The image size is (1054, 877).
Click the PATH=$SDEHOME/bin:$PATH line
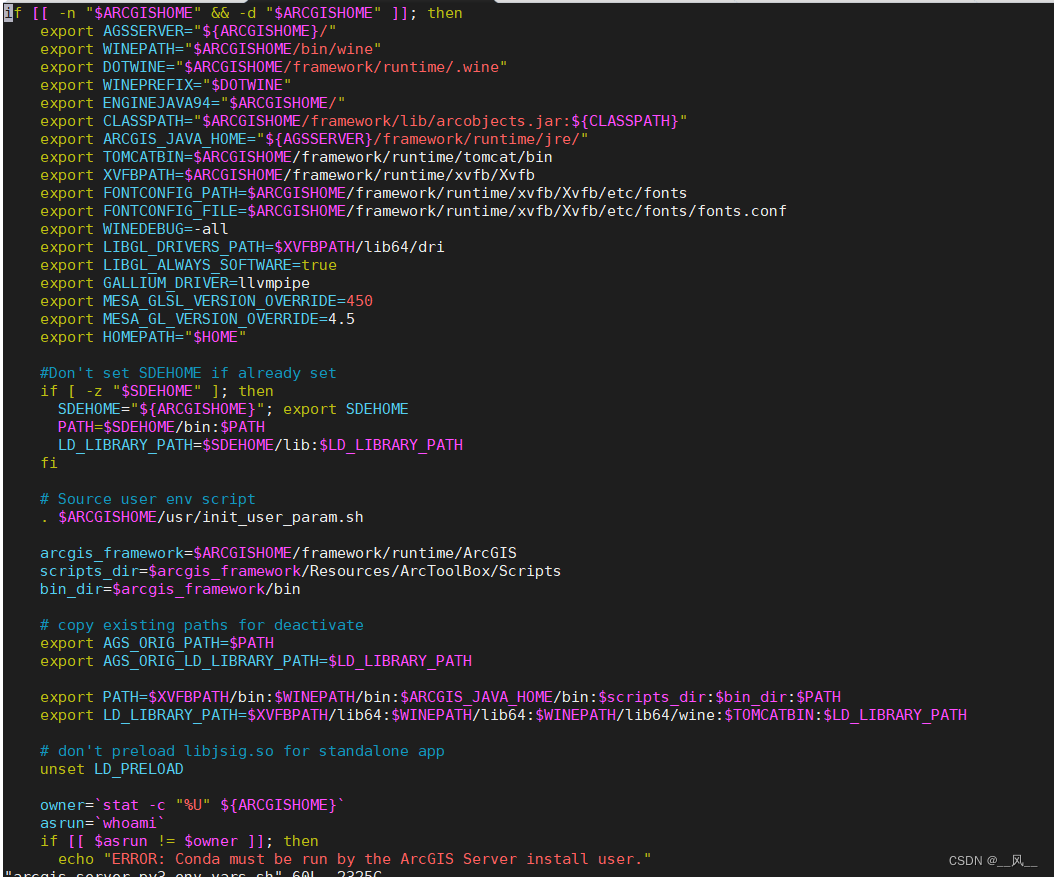[x=161, y=427]
